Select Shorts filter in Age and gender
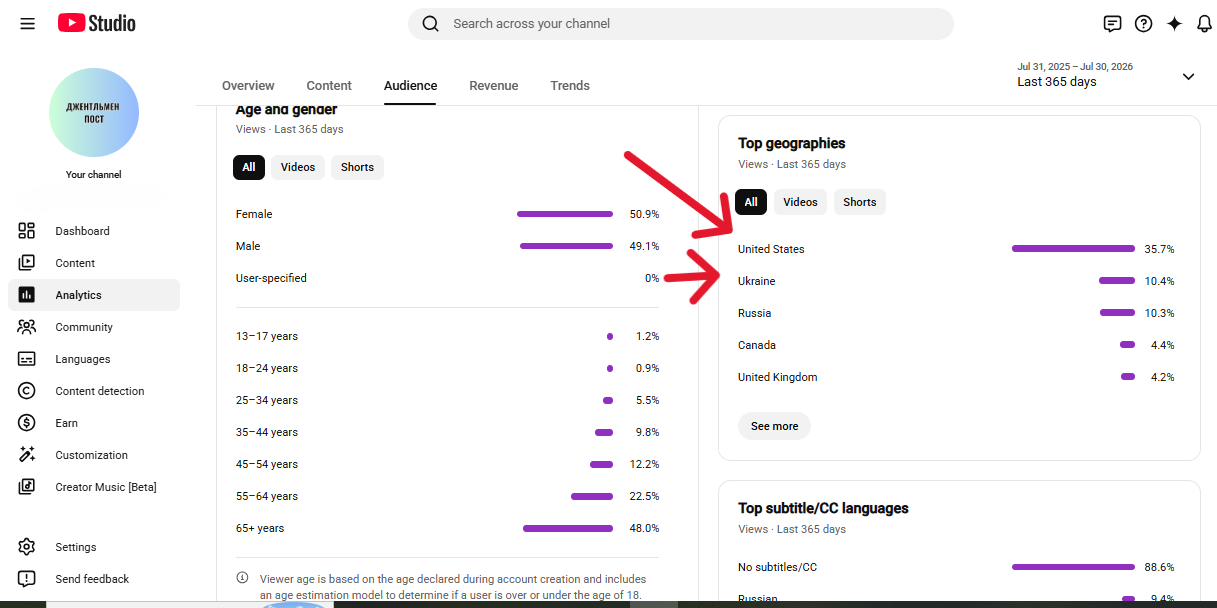This screenshot has height=608, width=1217. click(x=357, y=167)
